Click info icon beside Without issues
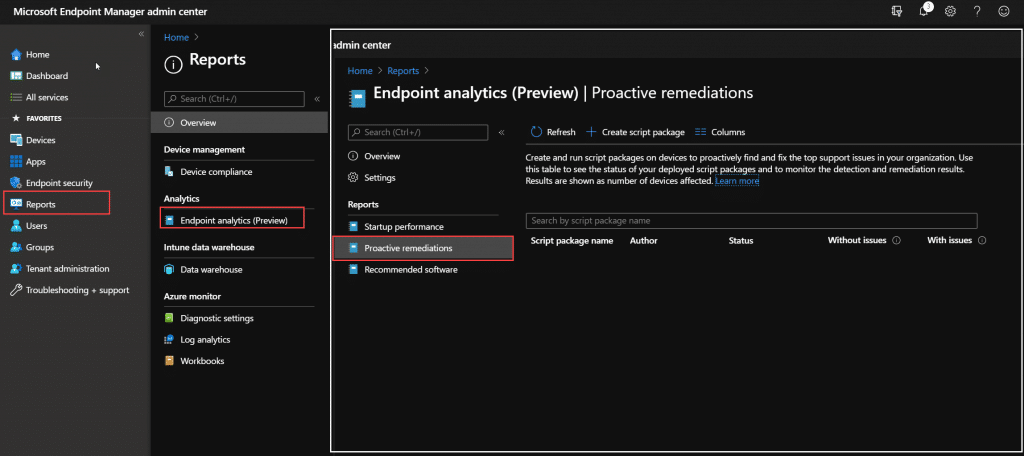 coord(897,240)
